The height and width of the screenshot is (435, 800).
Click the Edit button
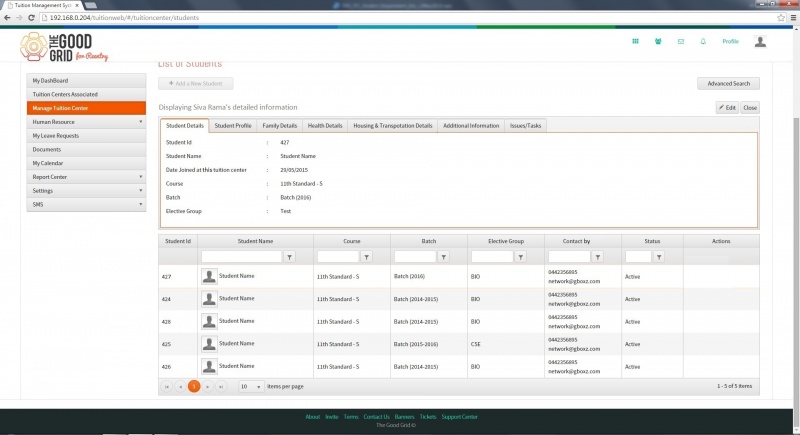727,108
